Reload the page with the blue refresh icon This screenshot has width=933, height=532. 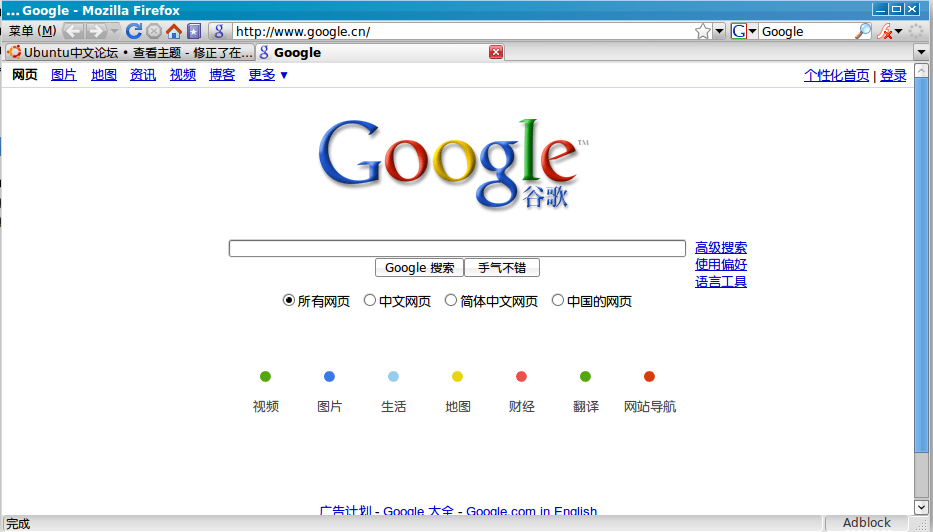tap(134, 31)
